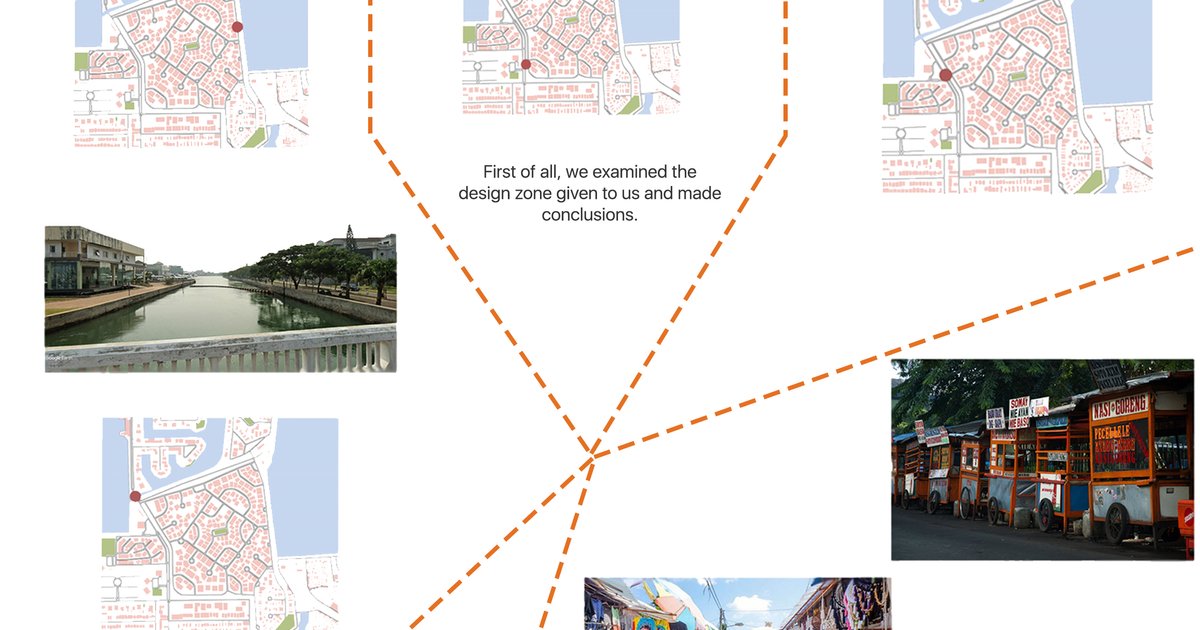Click the red marker on the top-left map
This screenshot has width=1200, height=630.
coord(237,28)
